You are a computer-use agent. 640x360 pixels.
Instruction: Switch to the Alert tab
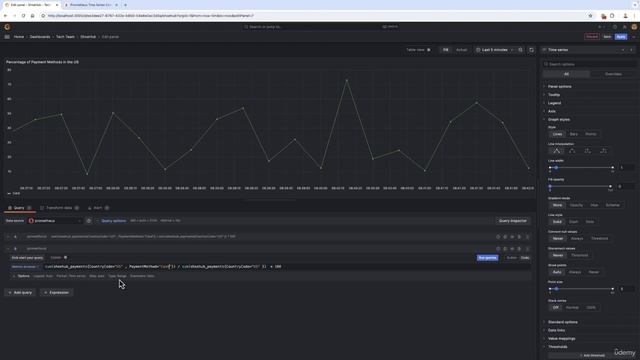pyautogui.click(x=98, y=208)
